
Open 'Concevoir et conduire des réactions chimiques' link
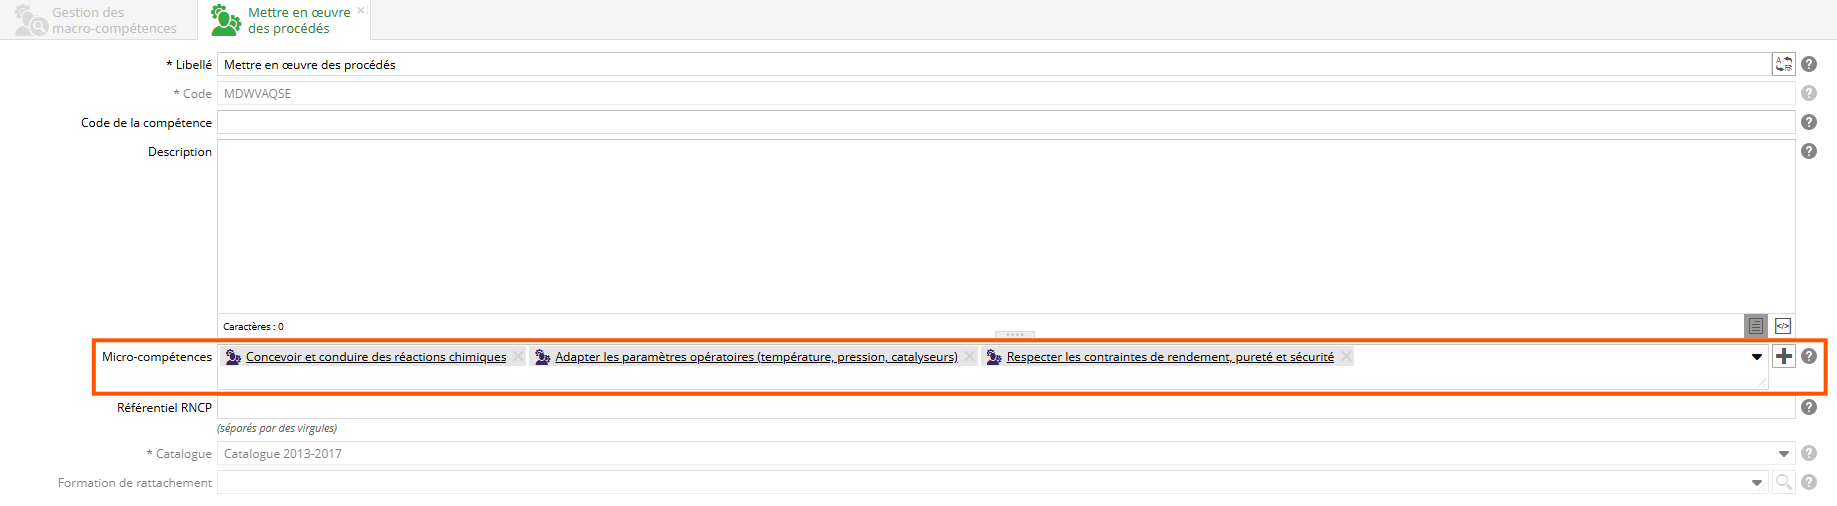376,357
